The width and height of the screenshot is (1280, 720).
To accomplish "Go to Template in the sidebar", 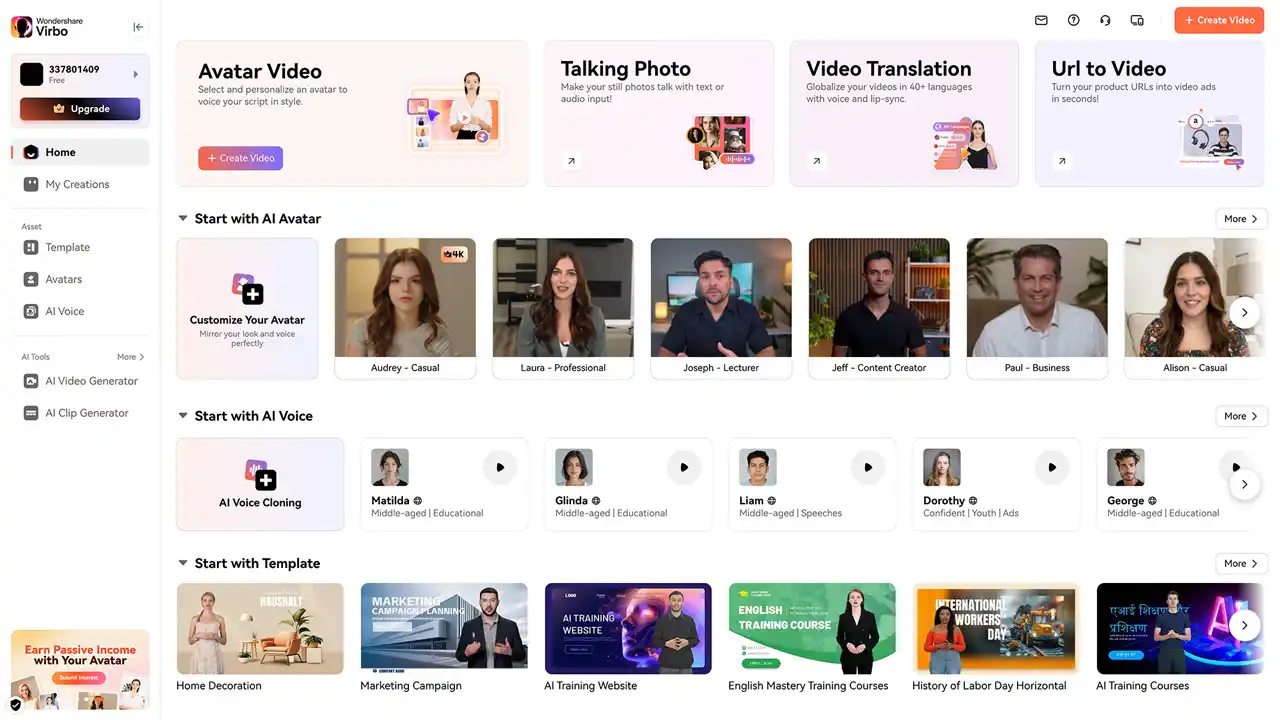I will point(67,247).
